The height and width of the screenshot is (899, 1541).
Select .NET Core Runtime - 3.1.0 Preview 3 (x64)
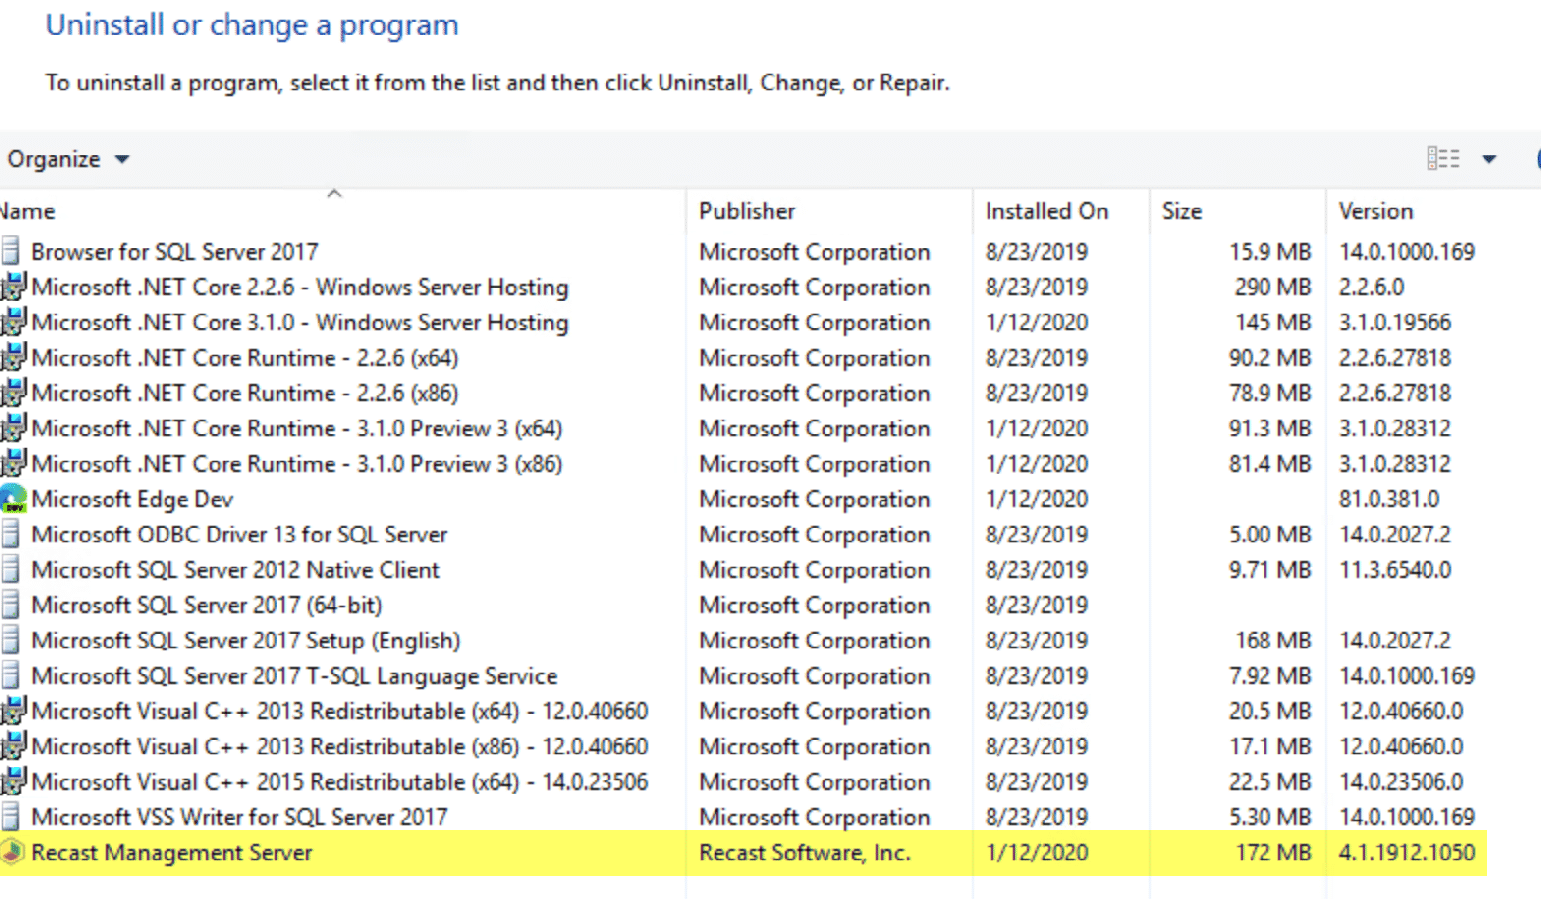[x=297, y=428]
